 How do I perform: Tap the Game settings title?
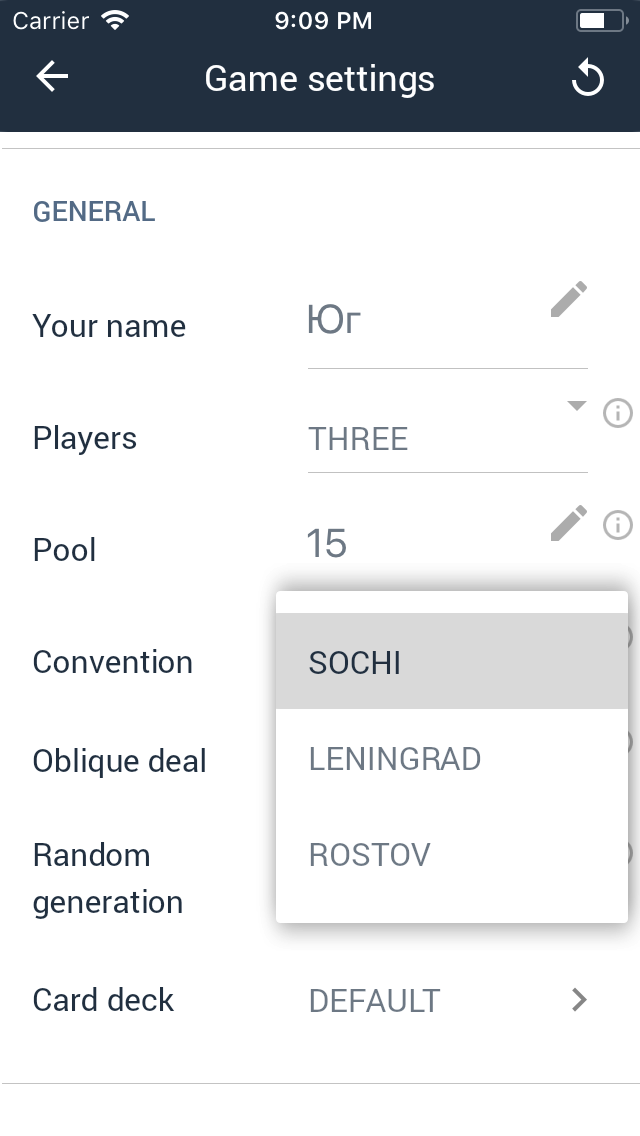point(319,79)
